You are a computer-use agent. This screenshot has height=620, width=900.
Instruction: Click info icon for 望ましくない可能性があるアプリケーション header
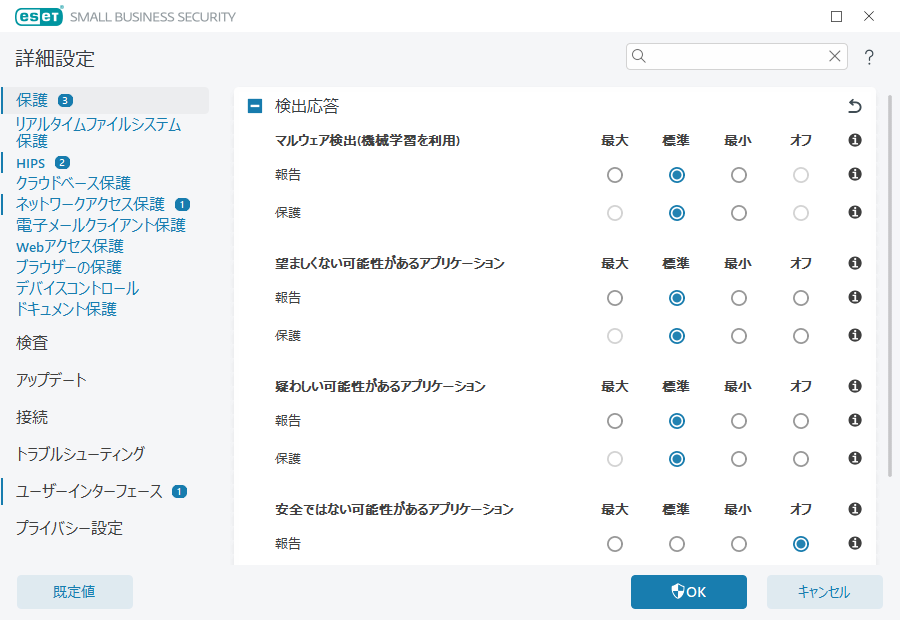point(855,264)
